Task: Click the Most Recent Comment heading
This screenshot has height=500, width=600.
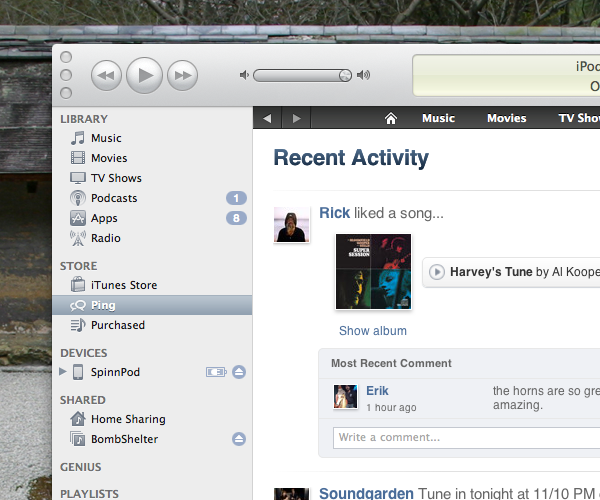Action: pos(391,363)
